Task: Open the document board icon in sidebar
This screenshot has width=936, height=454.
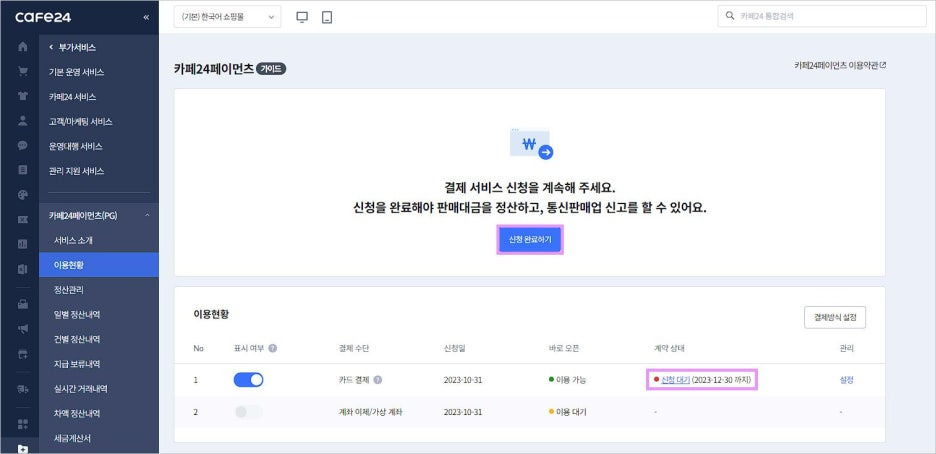Action: click(x=23, y=171)
